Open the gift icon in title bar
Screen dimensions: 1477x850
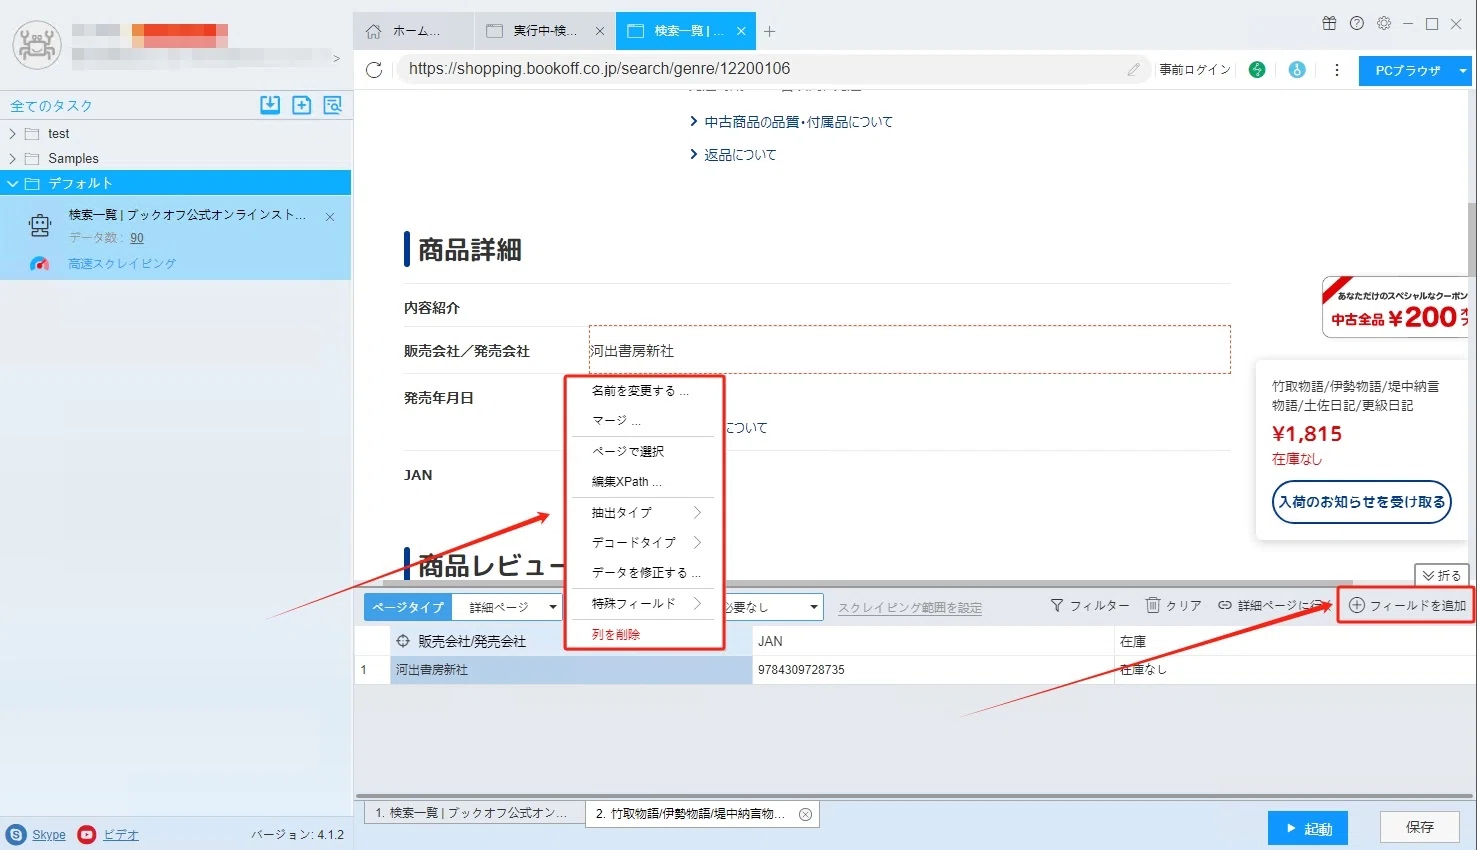[x=1329, y=23]
